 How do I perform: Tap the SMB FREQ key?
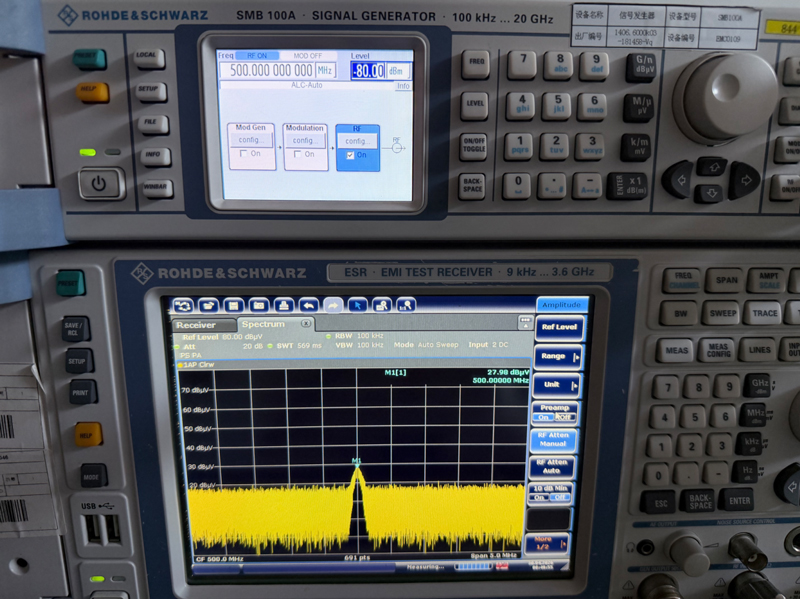(476, 63)
